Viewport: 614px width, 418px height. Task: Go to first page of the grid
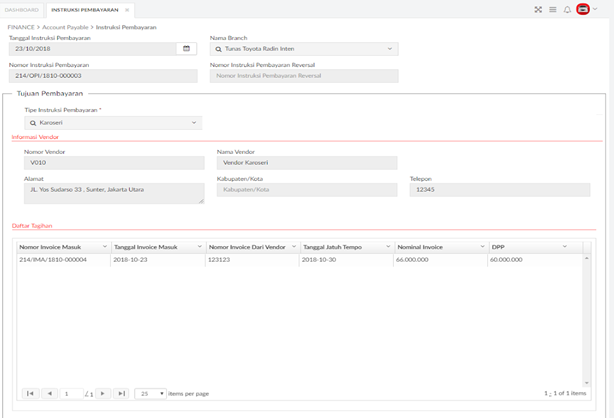[x=31, y=393]
